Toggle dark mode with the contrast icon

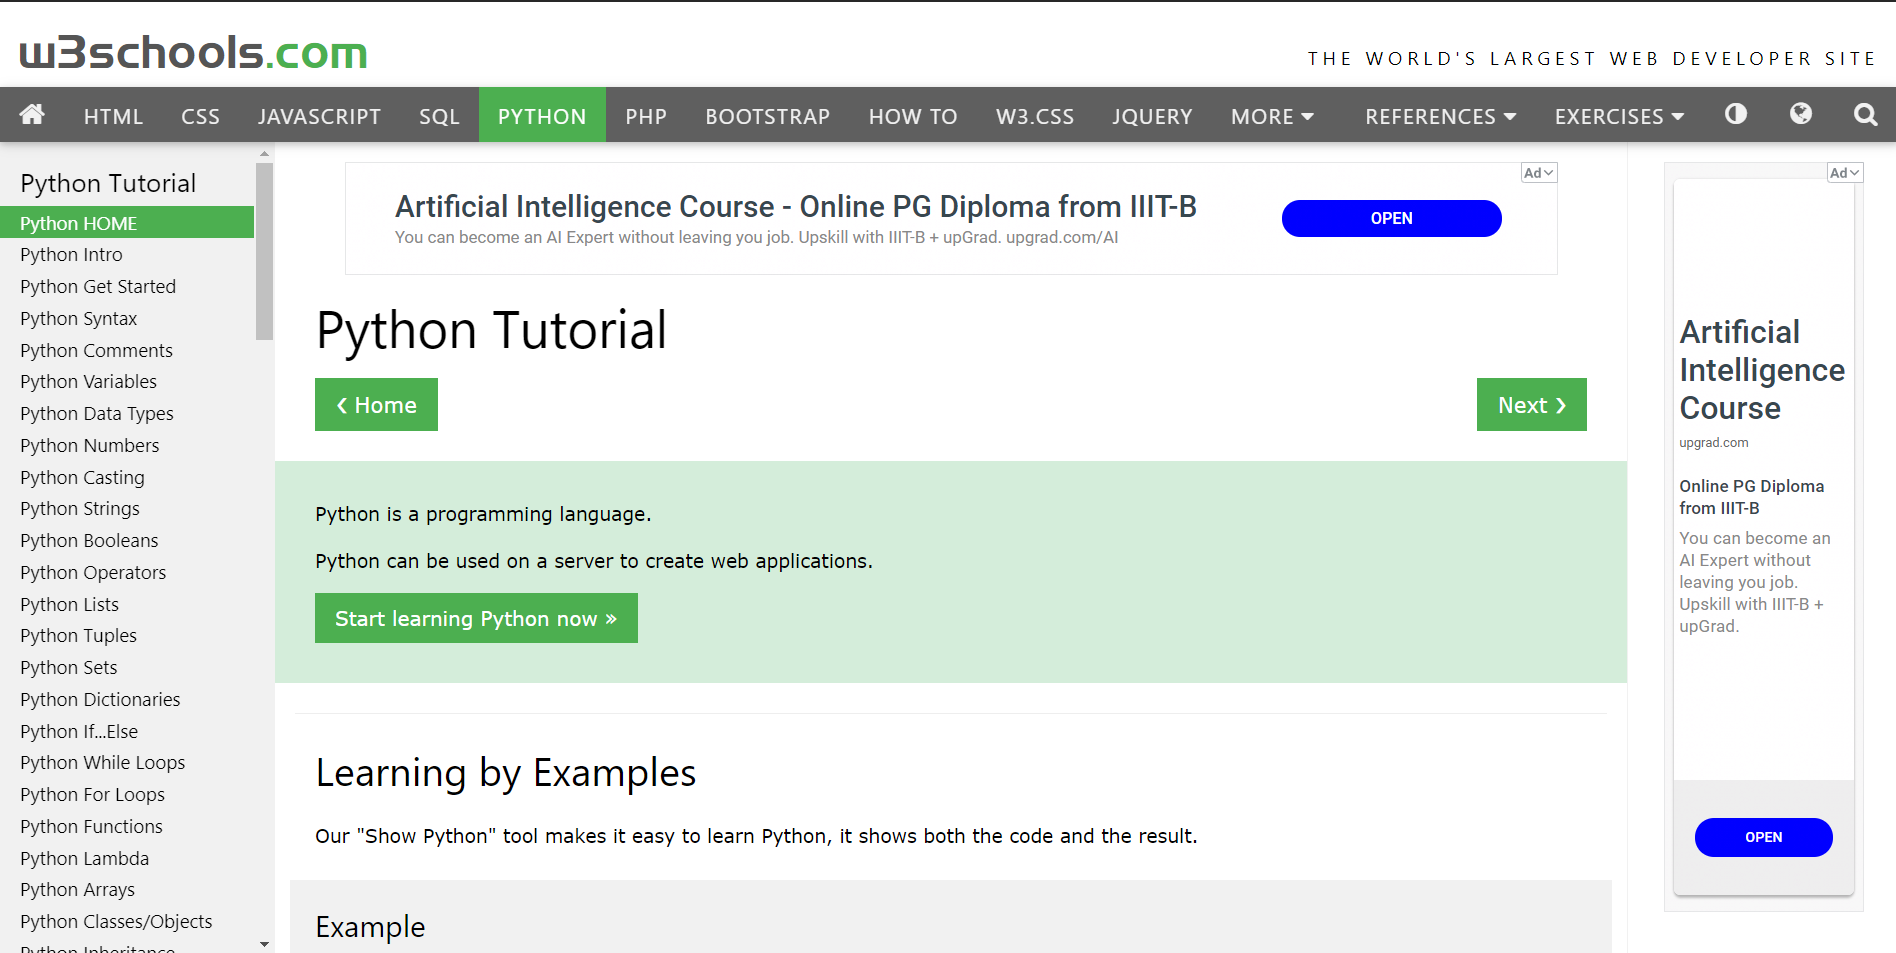pos(1735,114)
